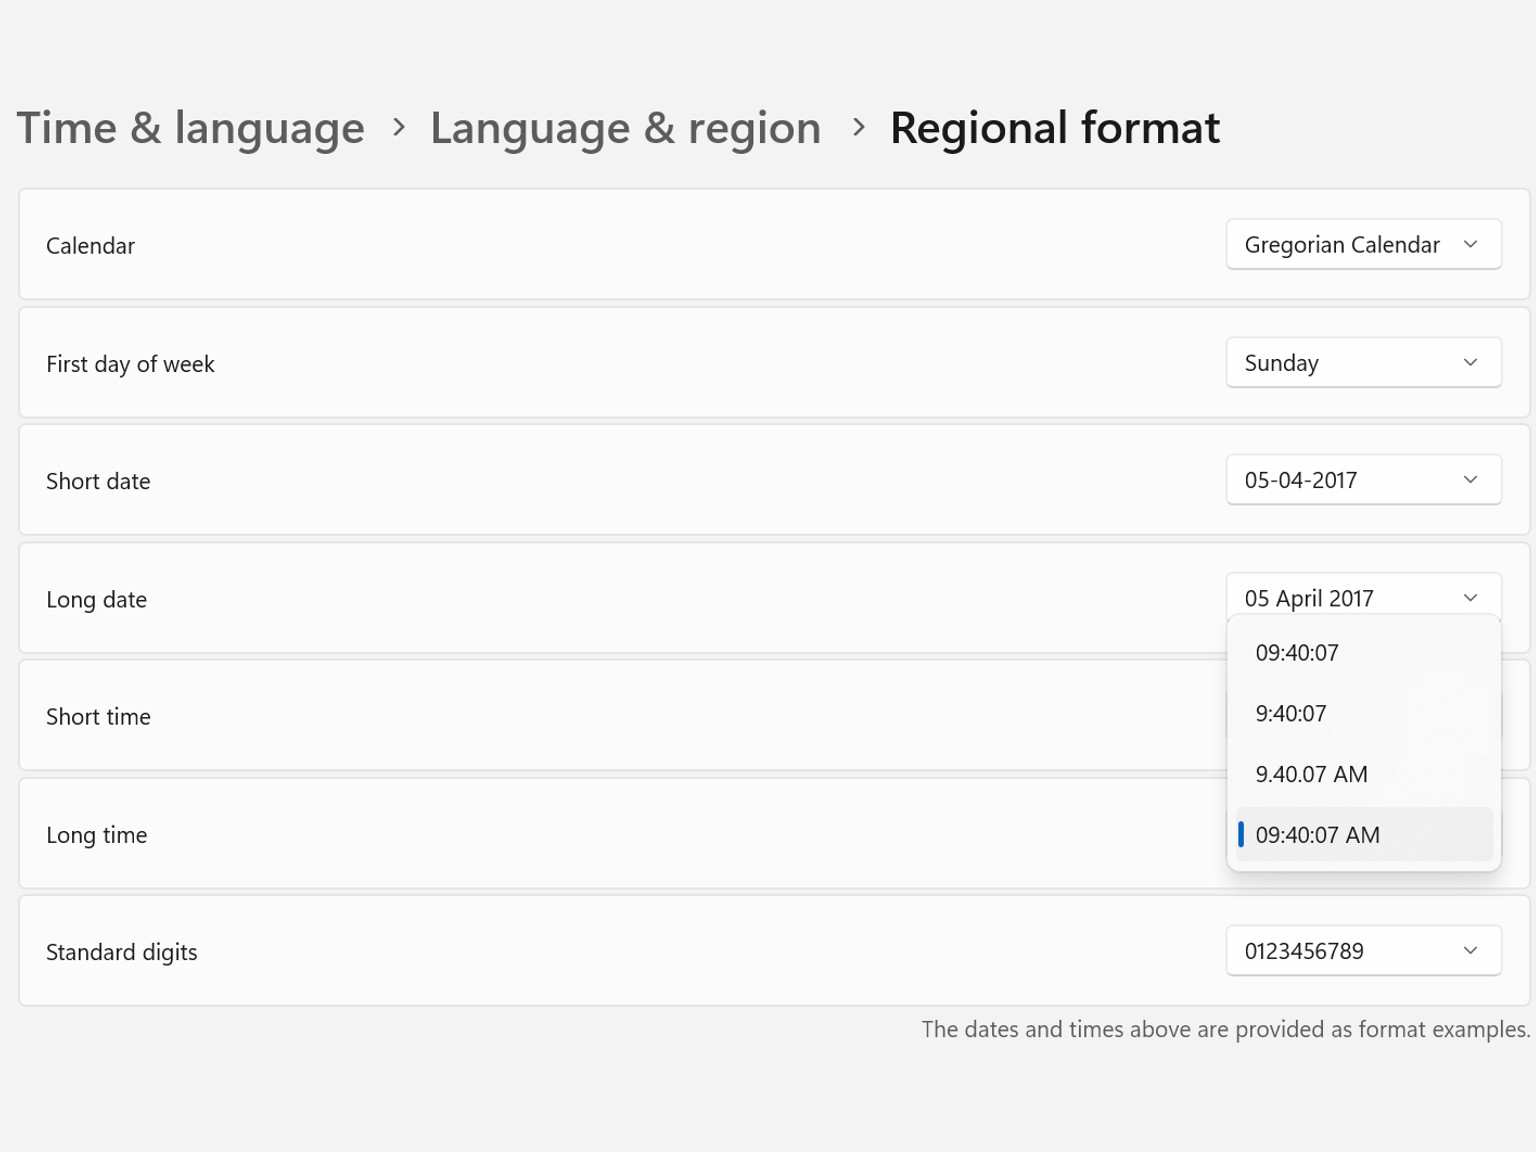Open the Language & region breadcrumb

[625, 128]
